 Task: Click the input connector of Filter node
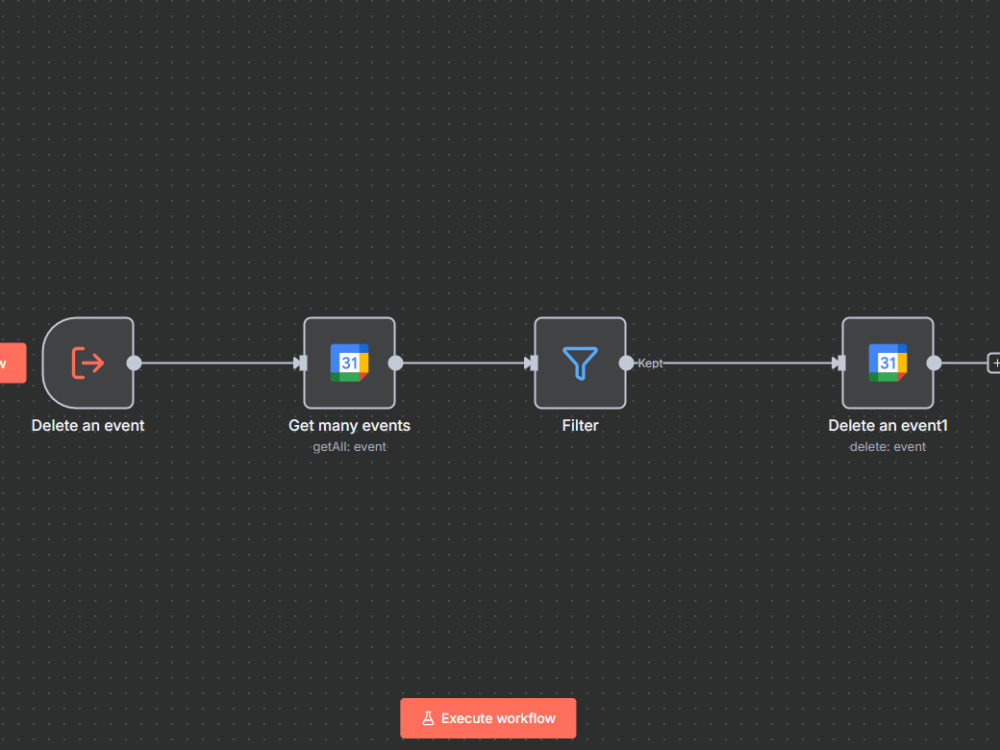coord(534,363)
